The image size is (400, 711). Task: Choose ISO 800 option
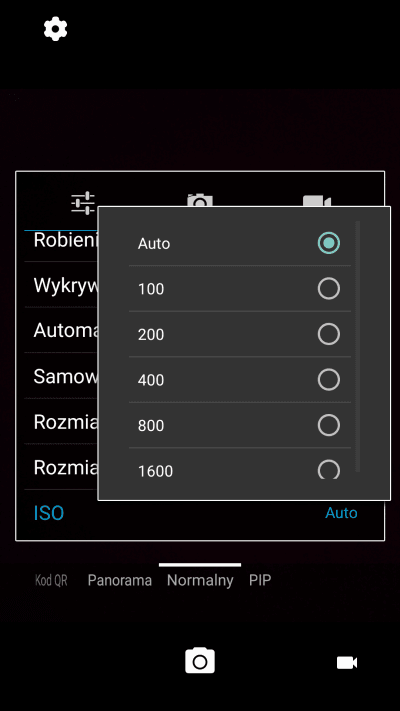(240, 425)
